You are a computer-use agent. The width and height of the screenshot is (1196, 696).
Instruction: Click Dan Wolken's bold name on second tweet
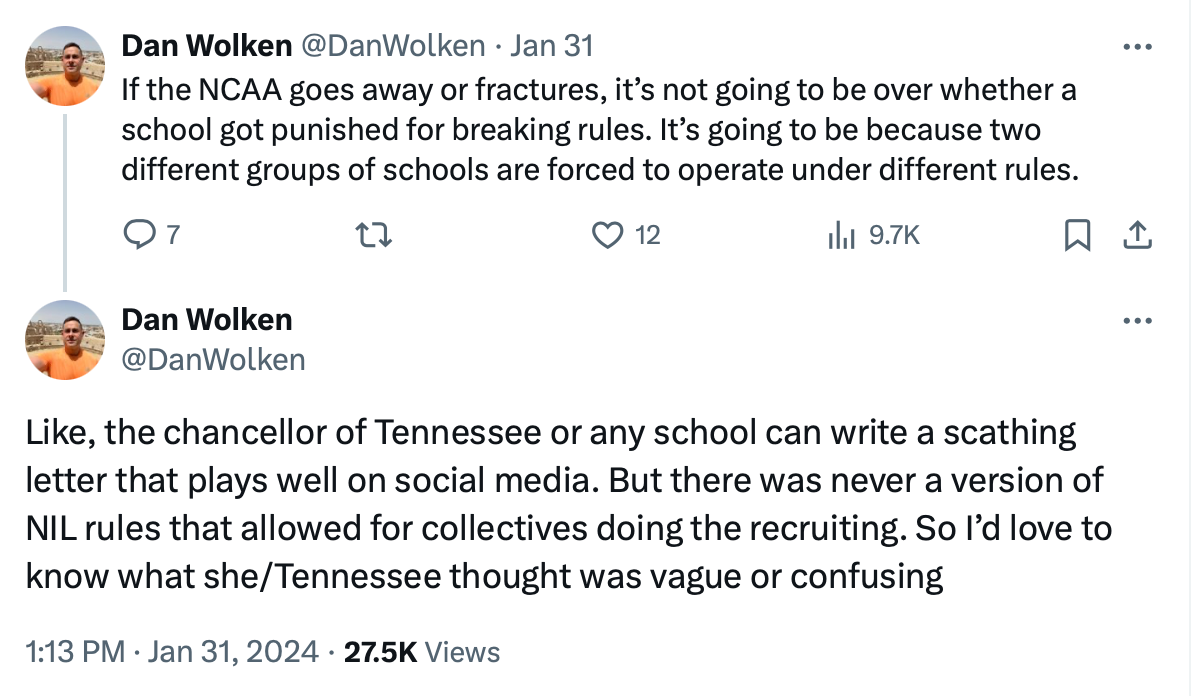pos(207,320)
